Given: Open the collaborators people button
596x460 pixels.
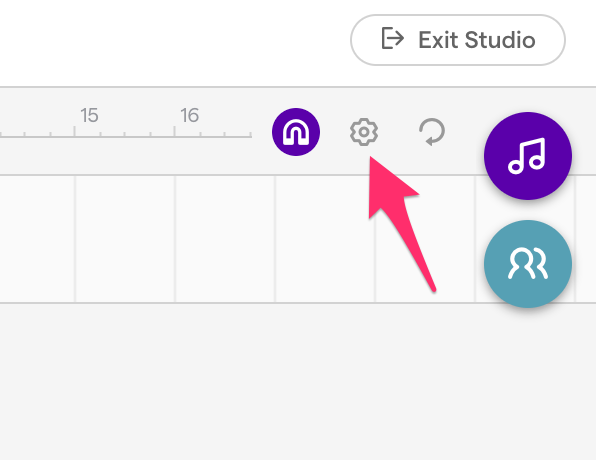Looking at the screenshot, I should (528, 264).
